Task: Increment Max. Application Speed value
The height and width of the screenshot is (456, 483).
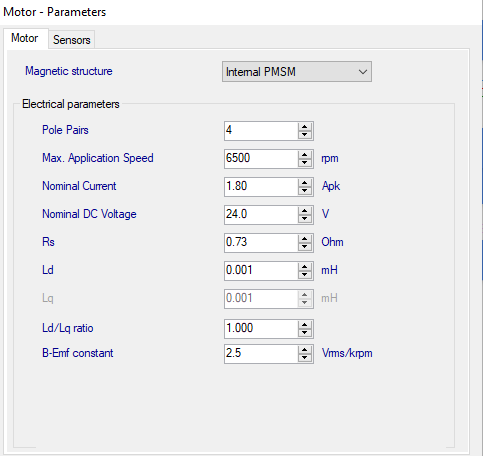Action: coord(305,155)
